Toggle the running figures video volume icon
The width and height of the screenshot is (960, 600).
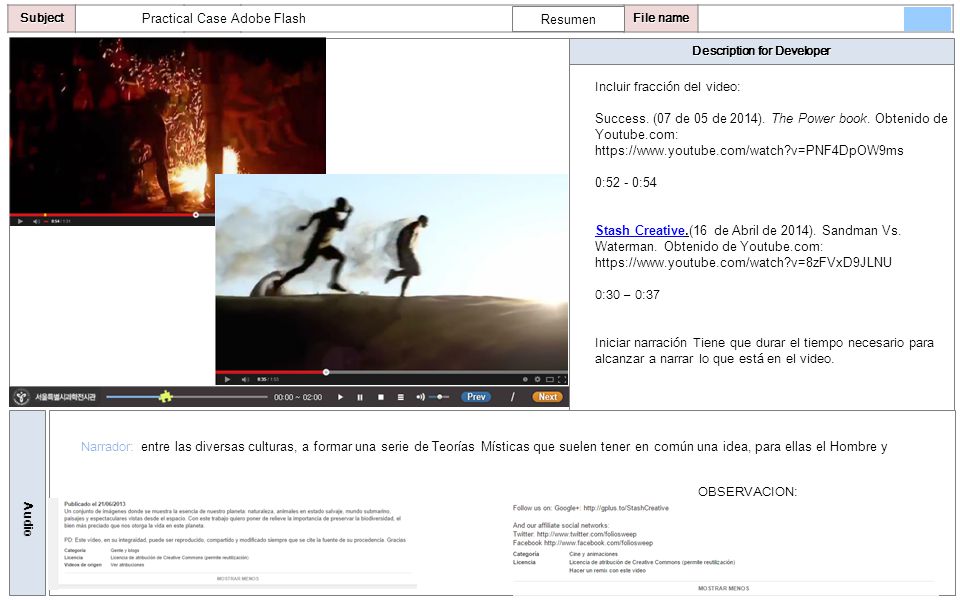coord(245,380)
